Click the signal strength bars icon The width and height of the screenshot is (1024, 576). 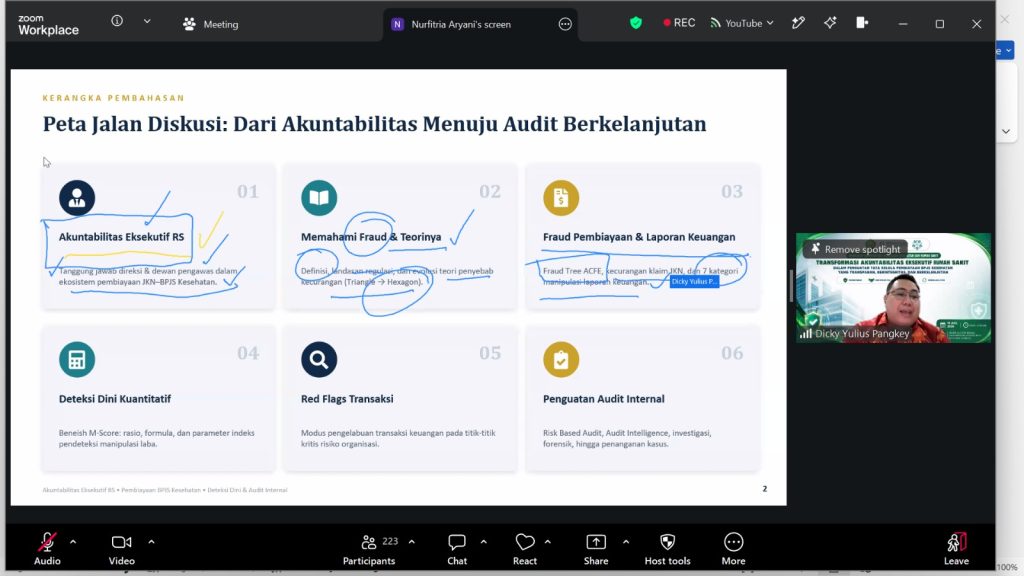tap(806, 334)
